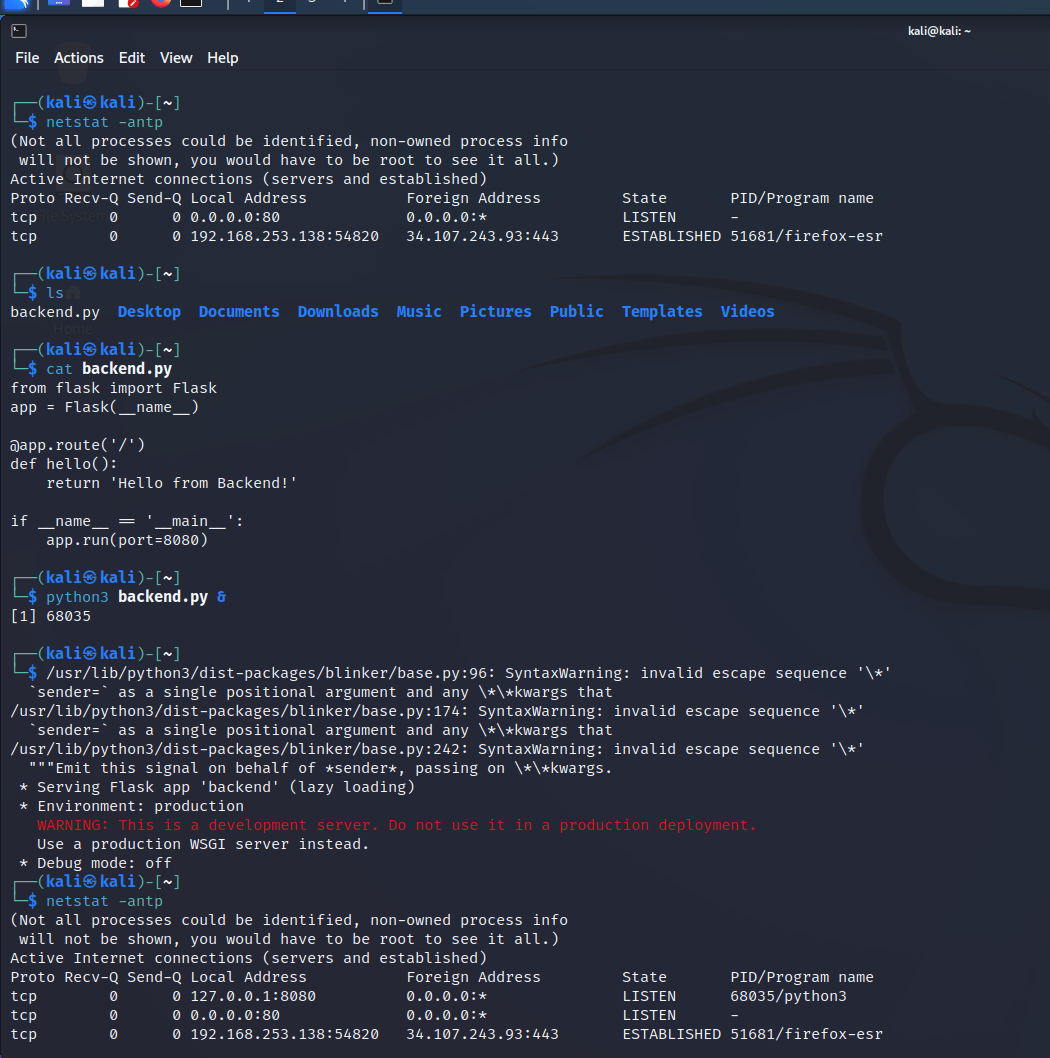The width and height of the screenshot is (1050, 1058).
Task: Click the 'base.py:174' SyntaxWarning line
Action: point(437,711)
